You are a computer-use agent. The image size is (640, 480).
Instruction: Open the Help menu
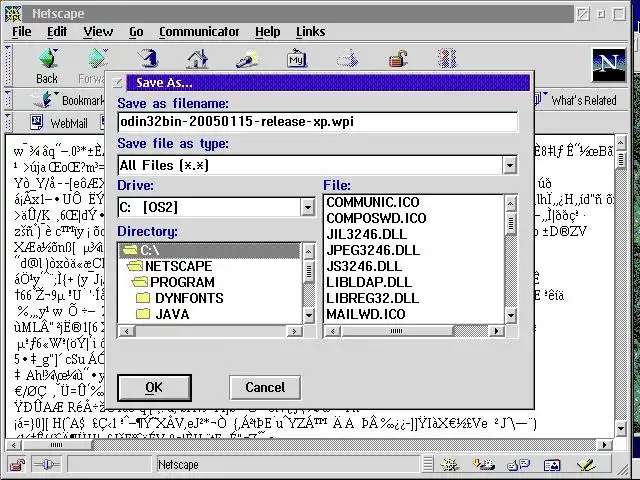[267, 31]
